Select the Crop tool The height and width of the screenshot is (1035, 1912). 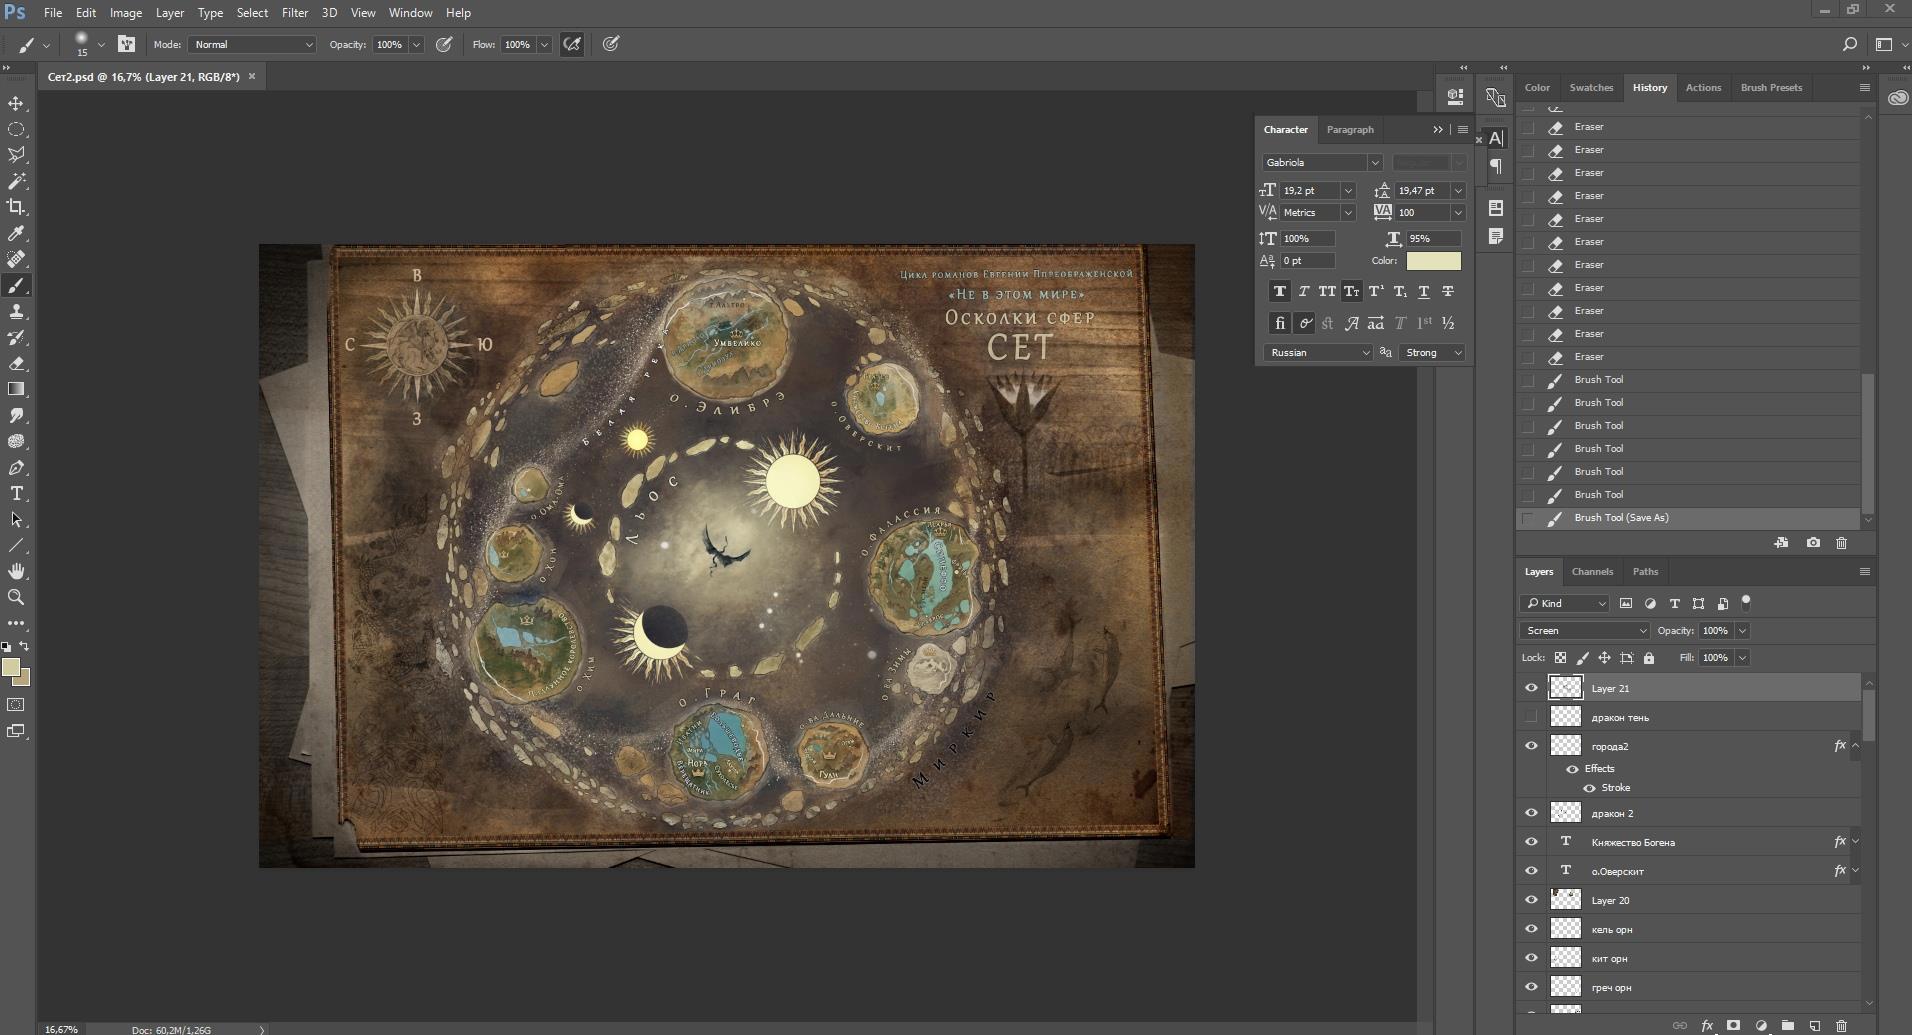[x=16, y=207]
